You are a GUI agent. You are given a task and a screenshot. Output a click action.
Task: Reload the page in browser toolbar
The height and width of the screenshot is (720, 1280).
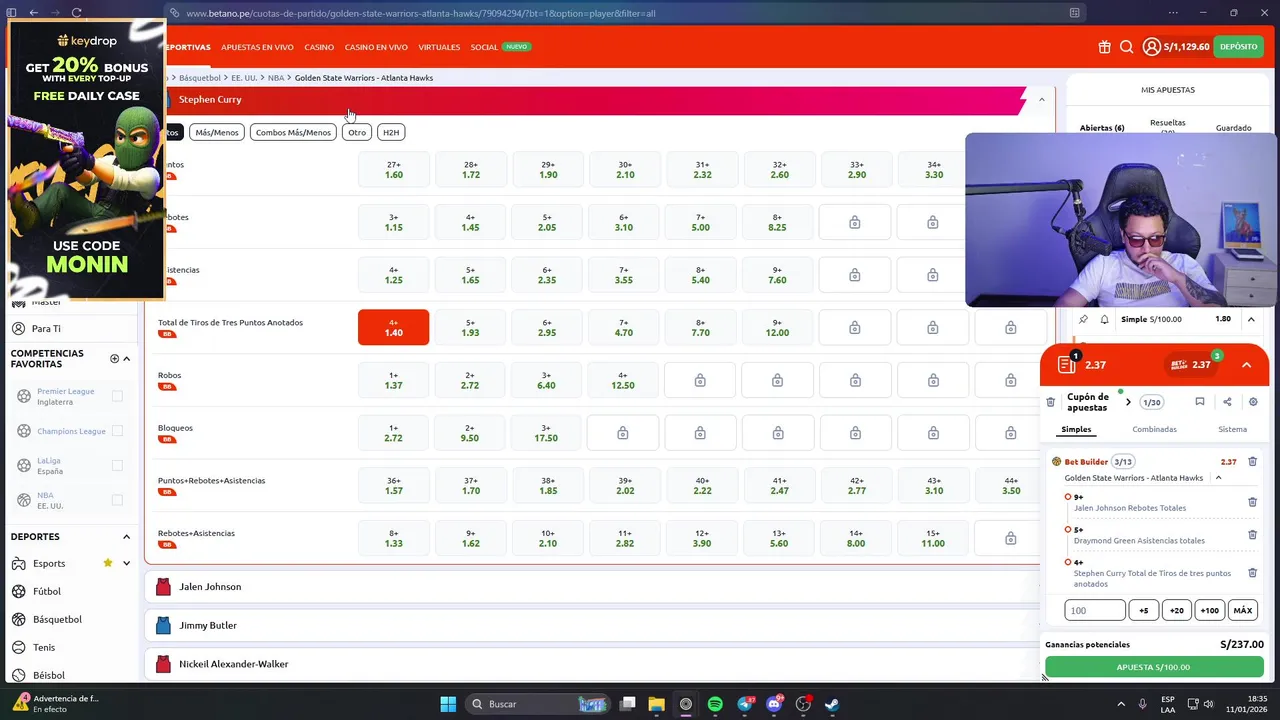coord(76,13)
